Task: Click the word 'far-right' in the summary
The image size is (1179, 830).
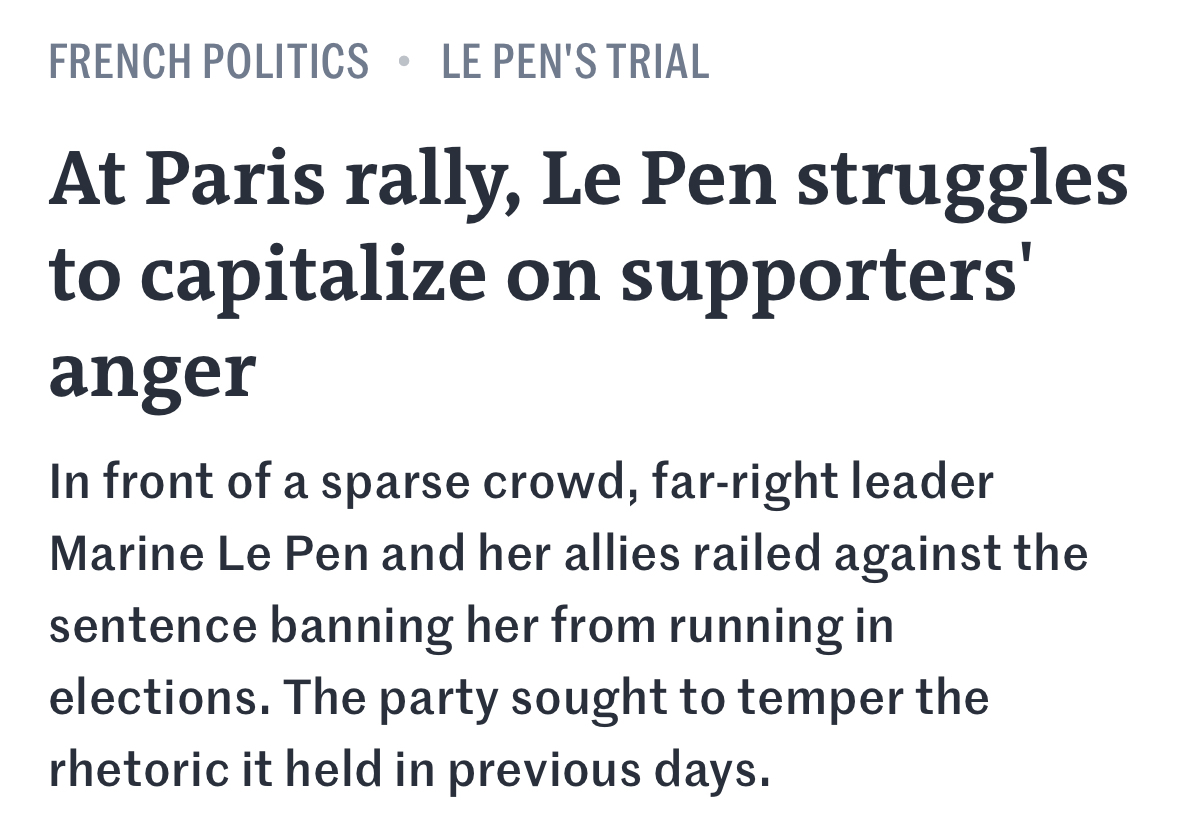Action: point(745,482)
